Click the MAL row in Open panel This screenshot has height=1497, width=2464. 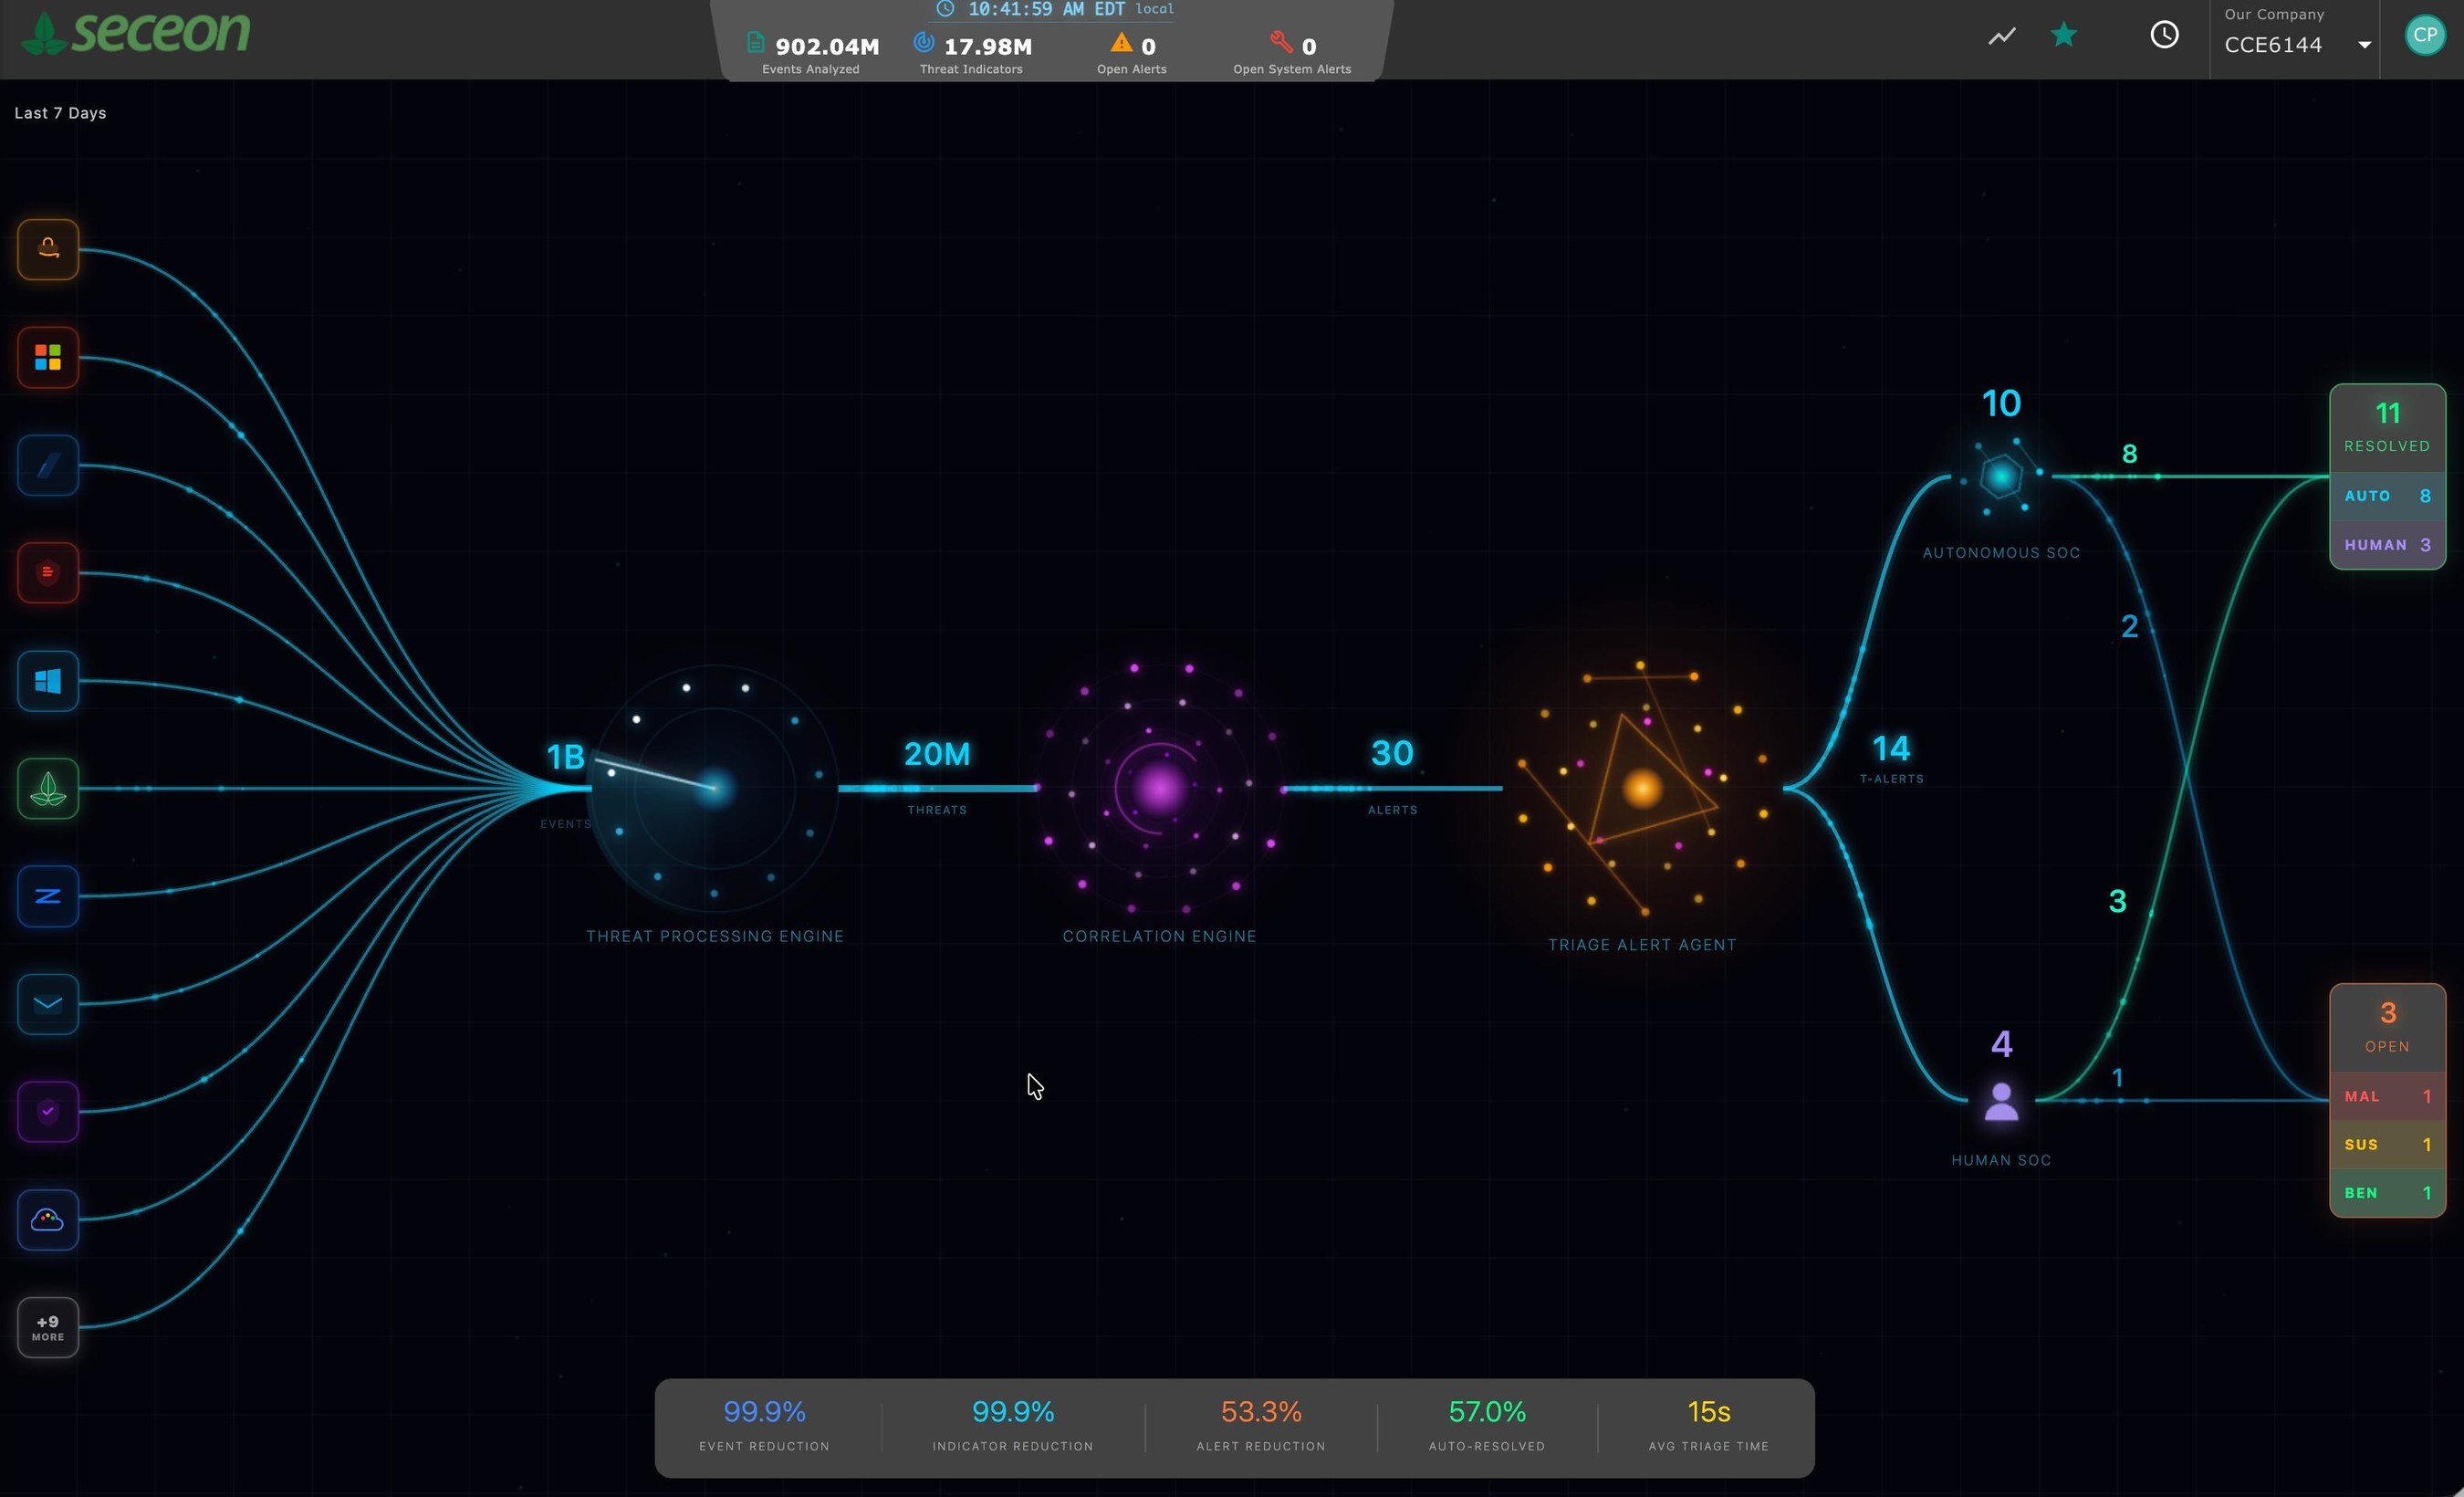[2387, 1096]
